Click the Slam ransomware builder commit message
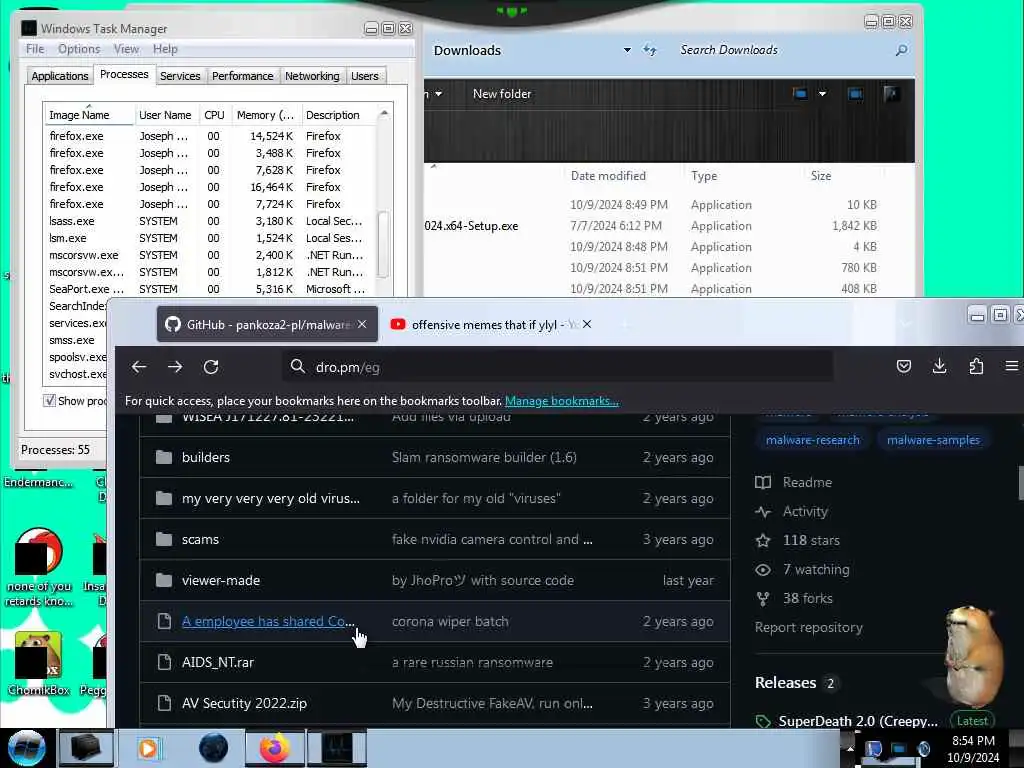The height and width of the screenshot is (768, 1024). [484, 457]
